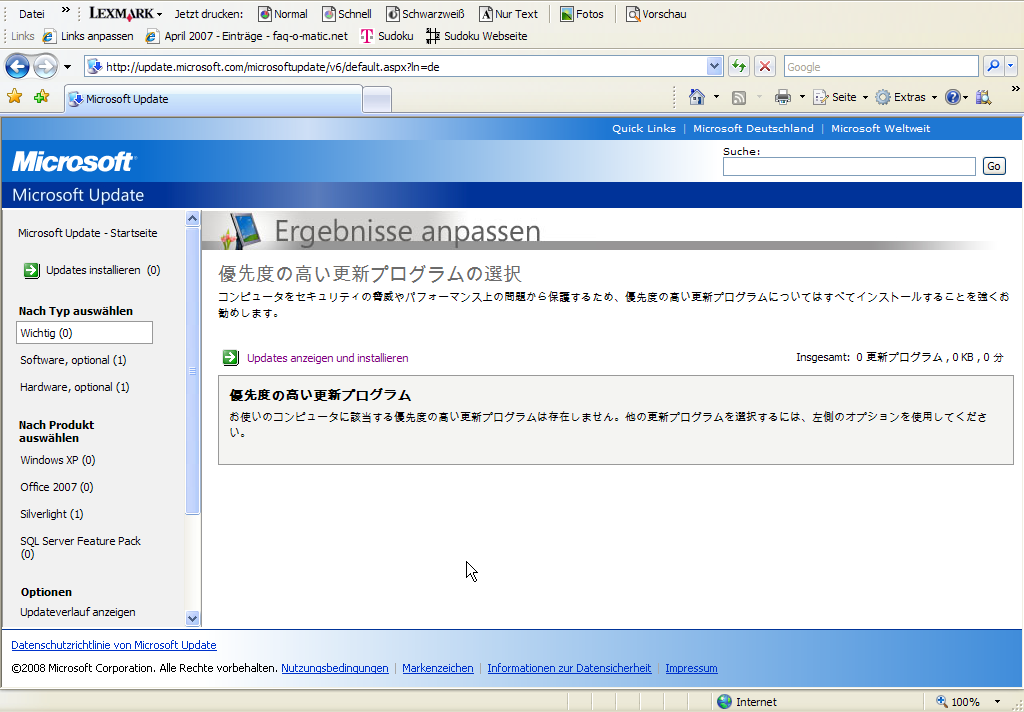Select Hardware, optional (1)
This screenshot has height=712, width=1024.
[x=74, y=387]
